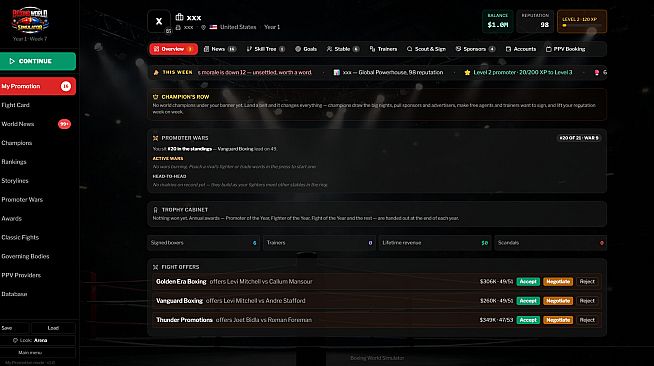
Task: Click the Boxing World Simulator logo
Action: pyautogui.click(x=30, y=20)
